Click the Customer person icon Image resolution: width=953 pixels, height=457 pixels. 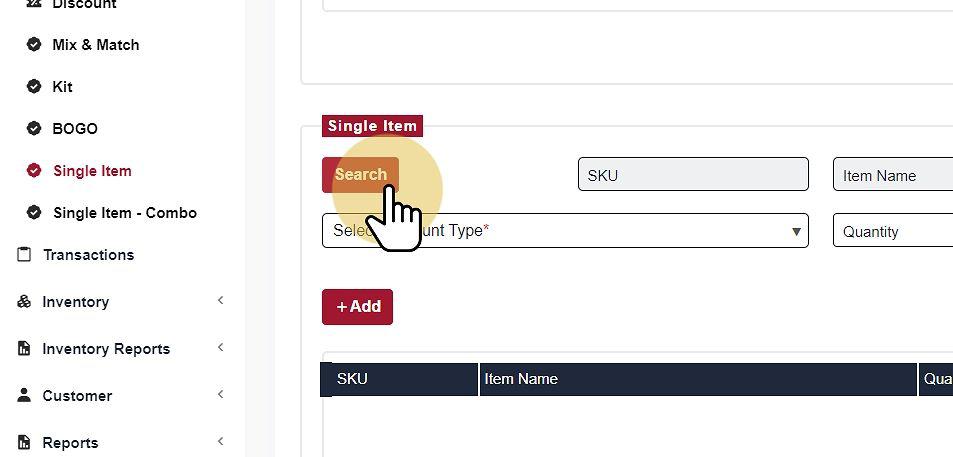(x=24, y=396)
